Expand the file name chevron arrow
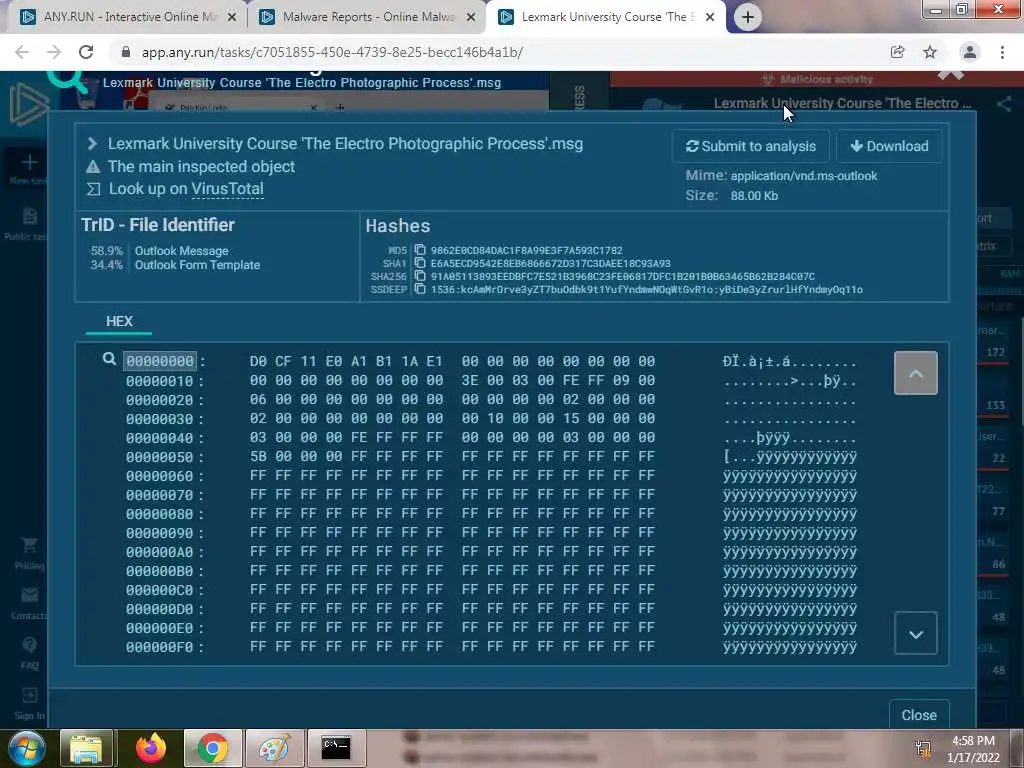The height and width of the screenshot is (768, 1024). pyautogui.click(x=92, y=144)
